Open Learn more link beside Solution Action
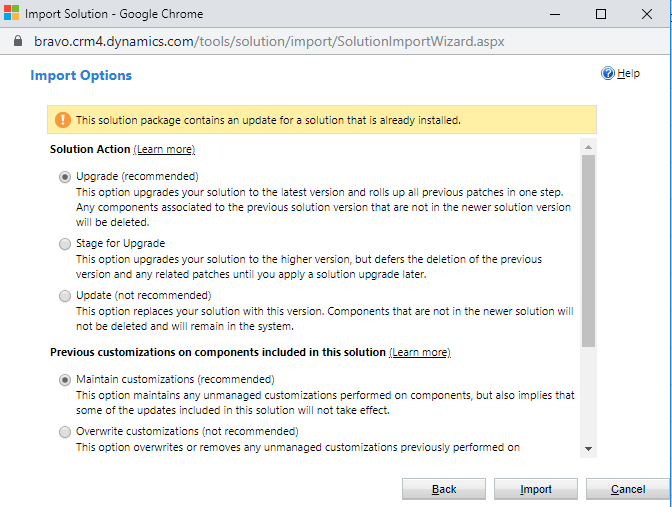 click(x=164, y=149)
